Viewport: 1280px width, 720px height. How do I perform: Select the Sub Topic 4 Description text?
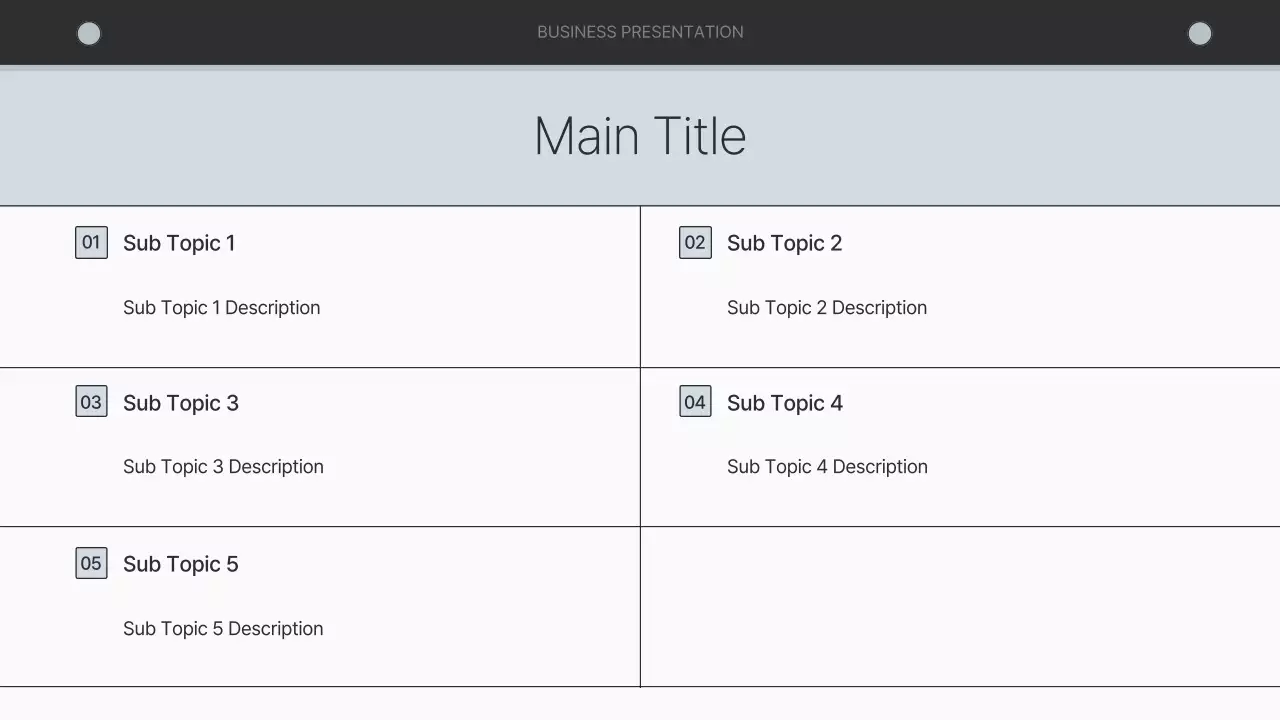click(827, 467)
